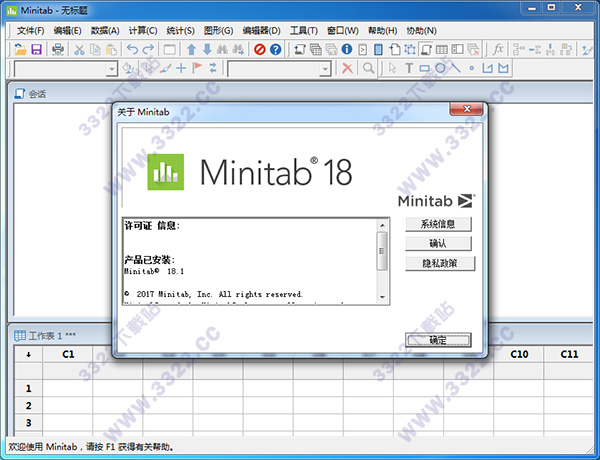
Task: Click the fx Assign Formula icon
Action: (499, 49)
